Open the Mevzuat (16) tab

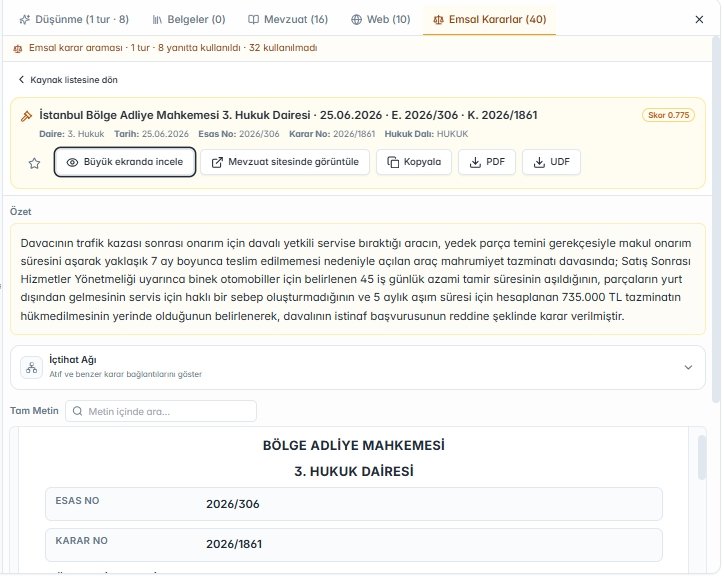(x=288, y=19)
